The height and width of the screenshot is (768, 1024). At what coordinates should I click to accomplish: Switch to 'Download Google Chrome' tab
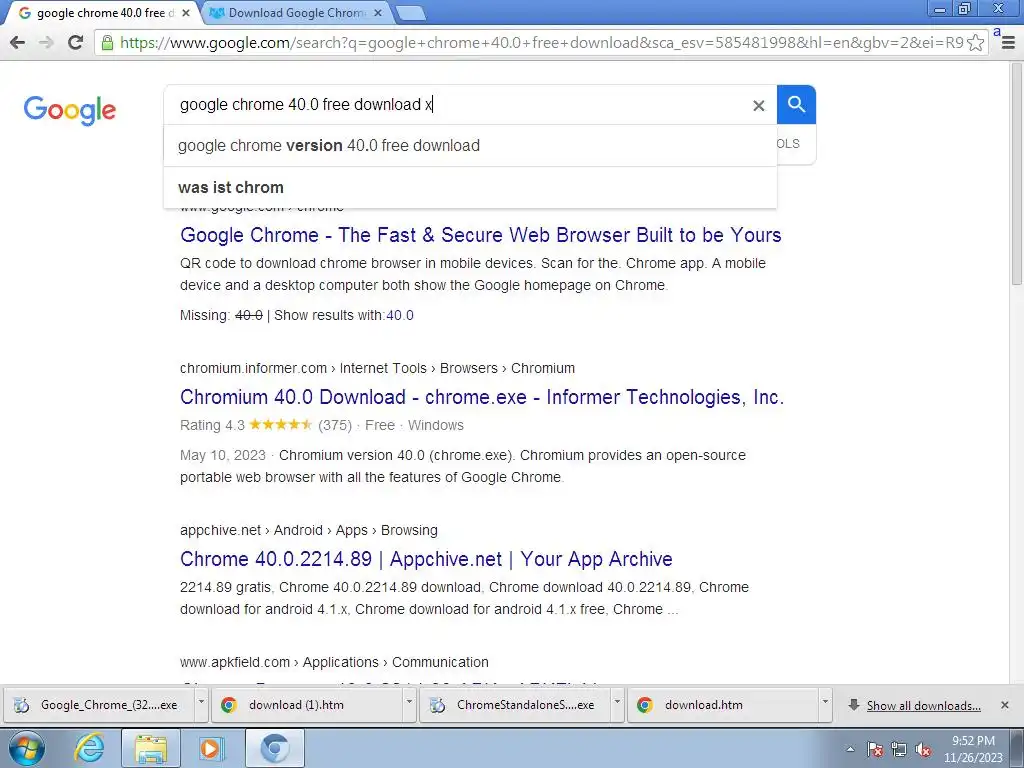point(296,13)
